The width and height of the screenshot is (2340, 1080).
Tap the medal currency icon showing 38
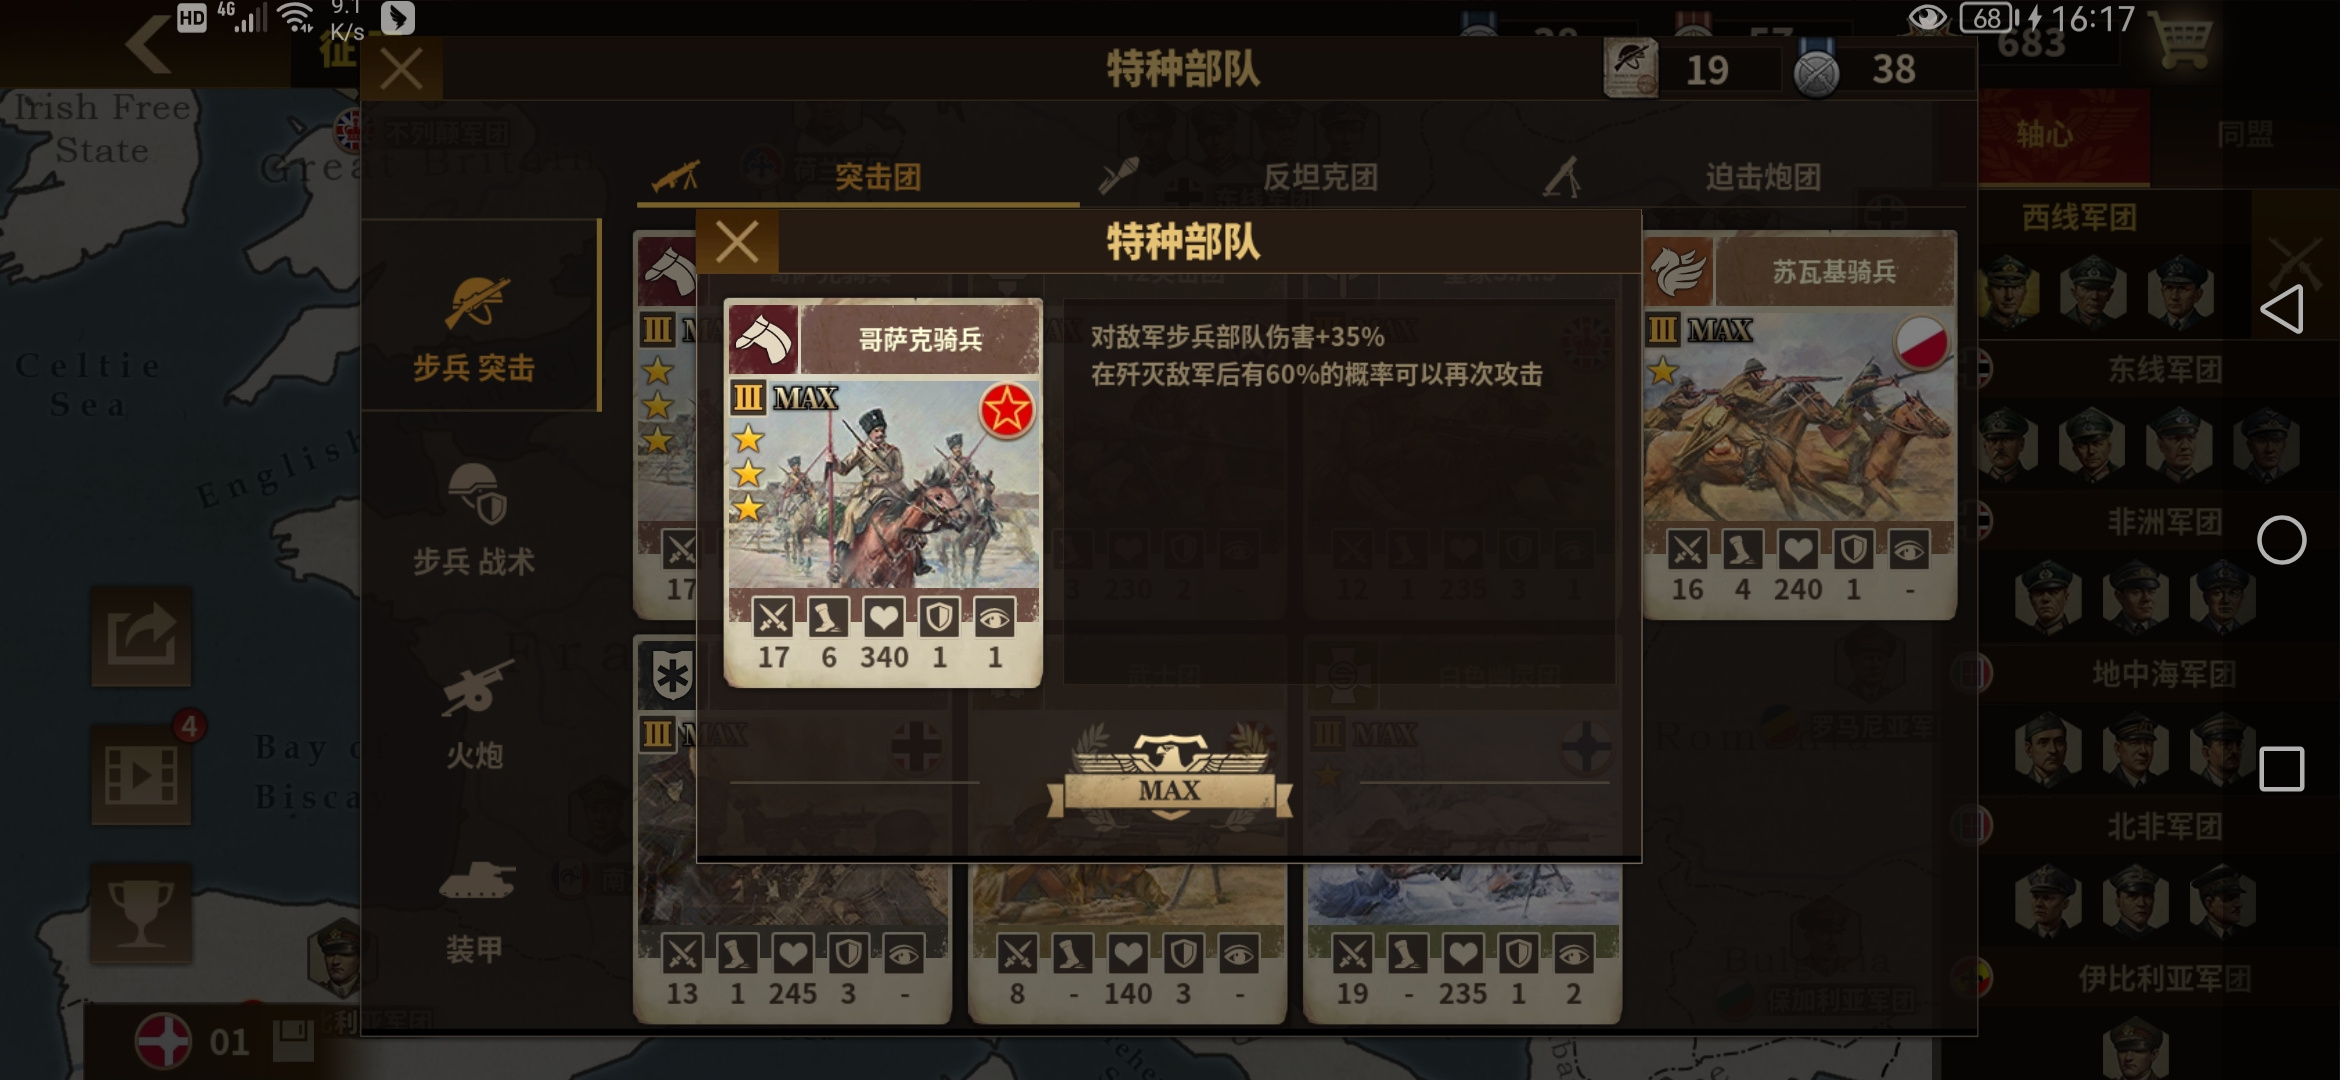1816,70
